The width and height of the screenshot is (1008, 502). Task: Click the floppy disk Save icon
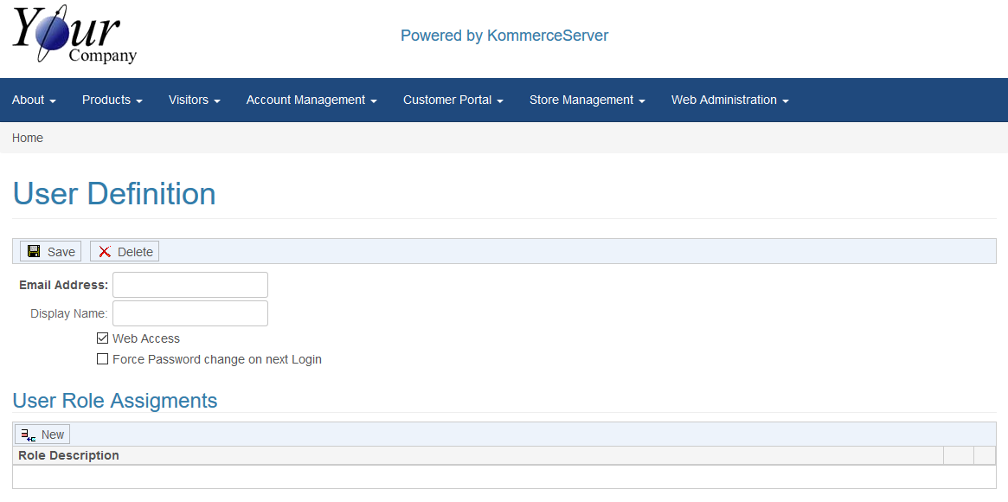tap(34, 251)
